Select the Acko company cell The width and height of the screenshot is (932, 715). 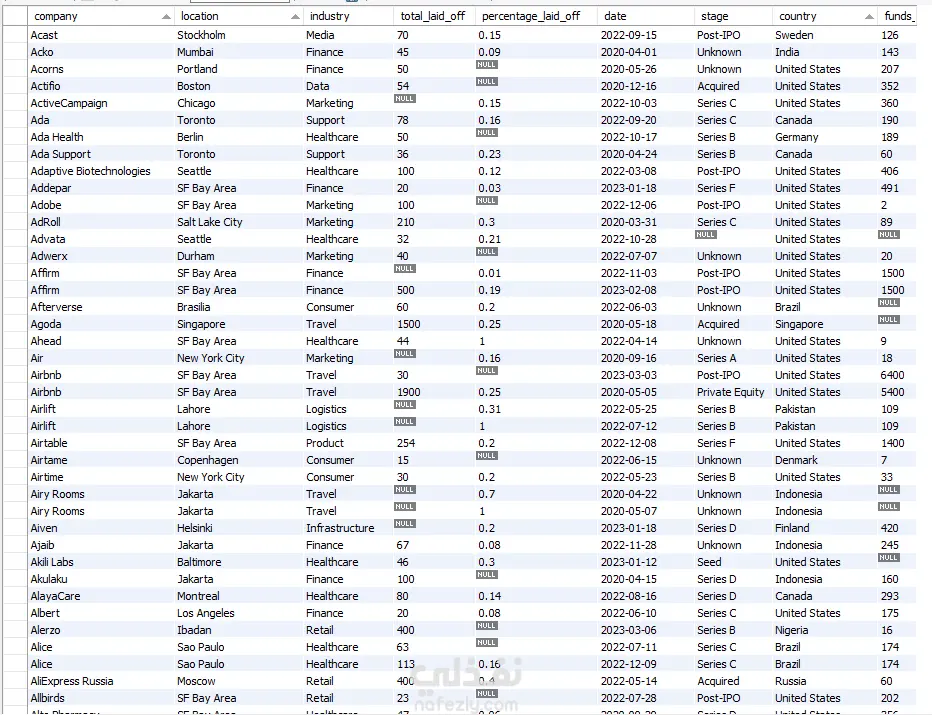pyautogui.click(x=100, y=52)
